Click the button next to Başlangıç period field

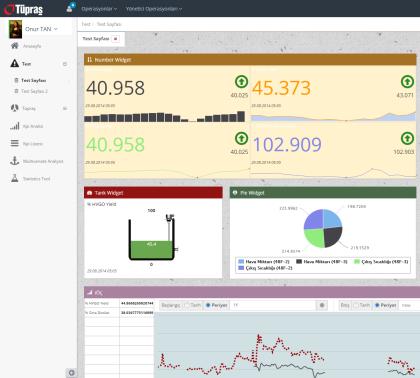click(322, 305)
